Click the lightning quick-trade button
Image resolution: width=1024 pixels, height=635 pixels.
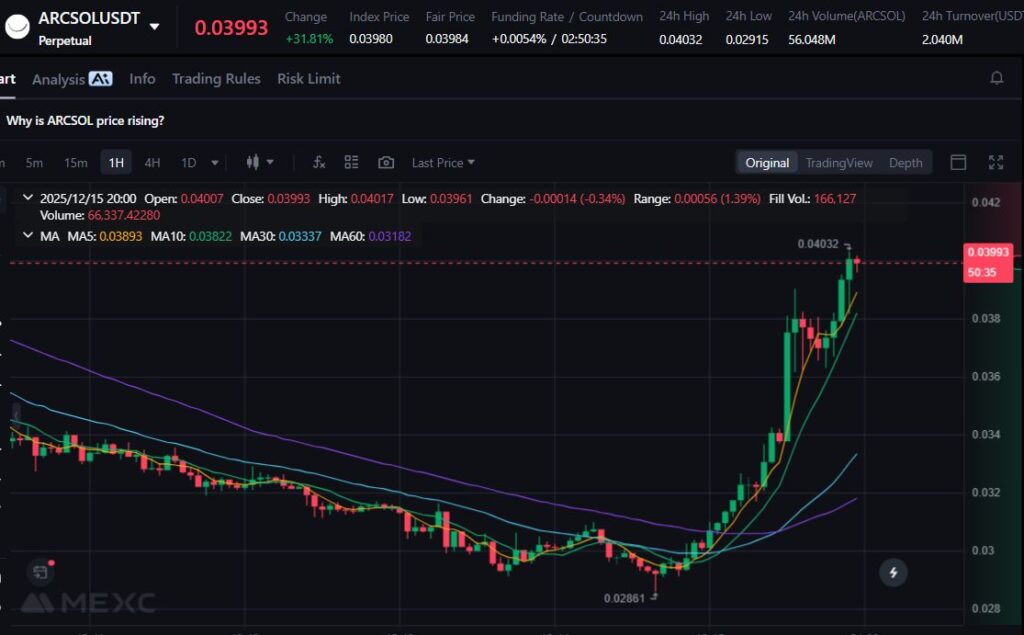click(893, 572)
